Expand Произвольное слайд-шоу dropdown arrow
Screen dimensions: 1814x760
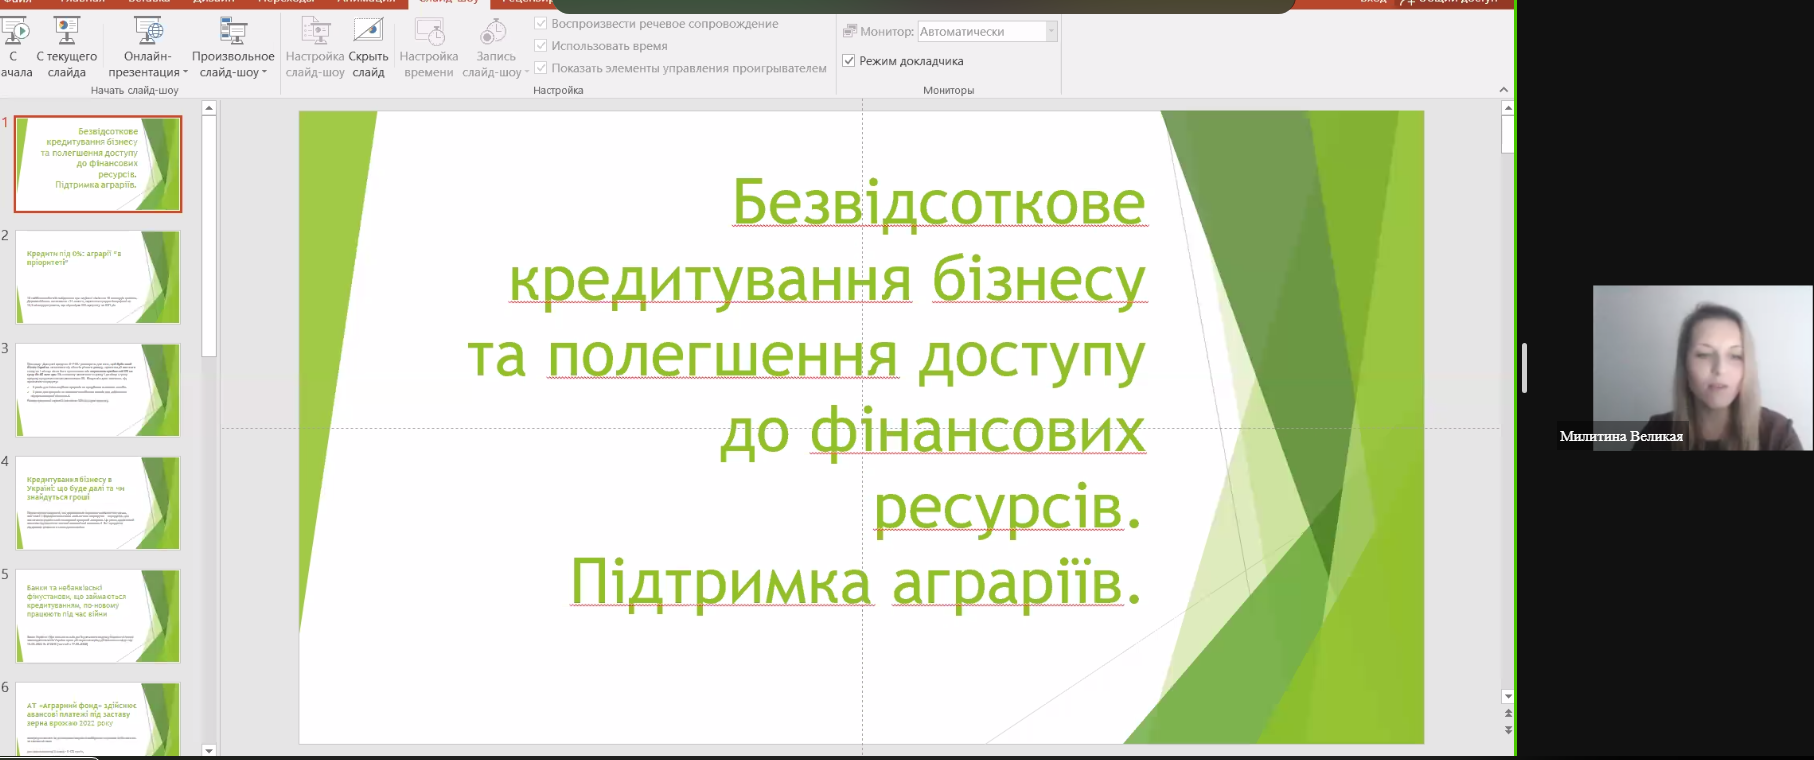tap(264, 72)
